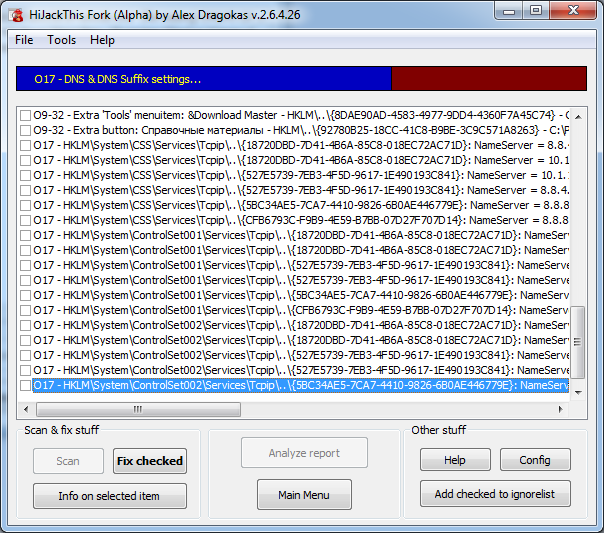Click the down arrow of the vertical scrollbar
The image size is (604, 533).
pyautogui.click(x=577, y=393)
